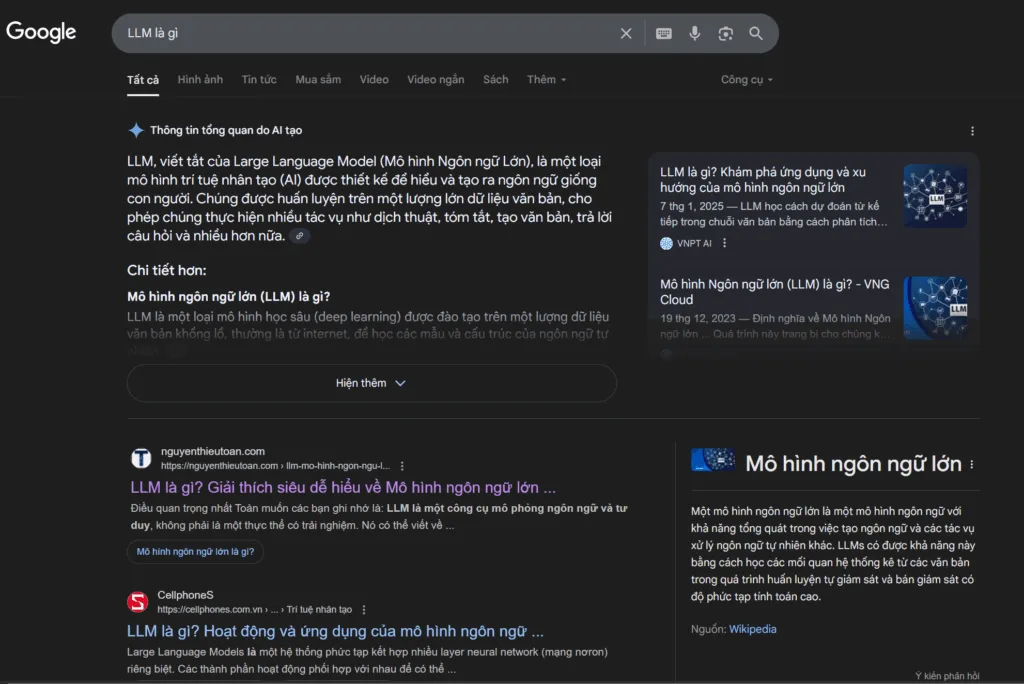Switch to Sách tab
This screenshot has height=684, width=1024.
point(496,80)
